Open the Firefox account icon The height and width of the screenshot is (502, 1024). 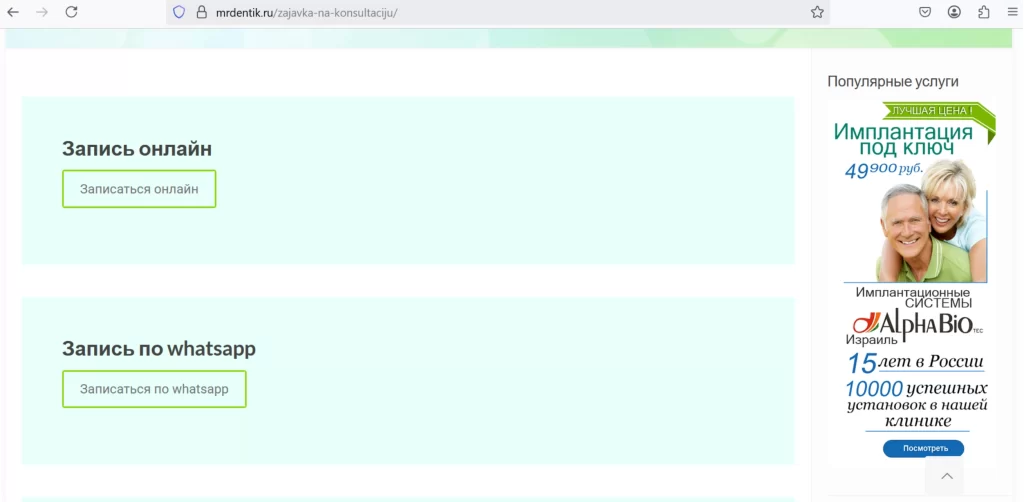tap(955, 12)
